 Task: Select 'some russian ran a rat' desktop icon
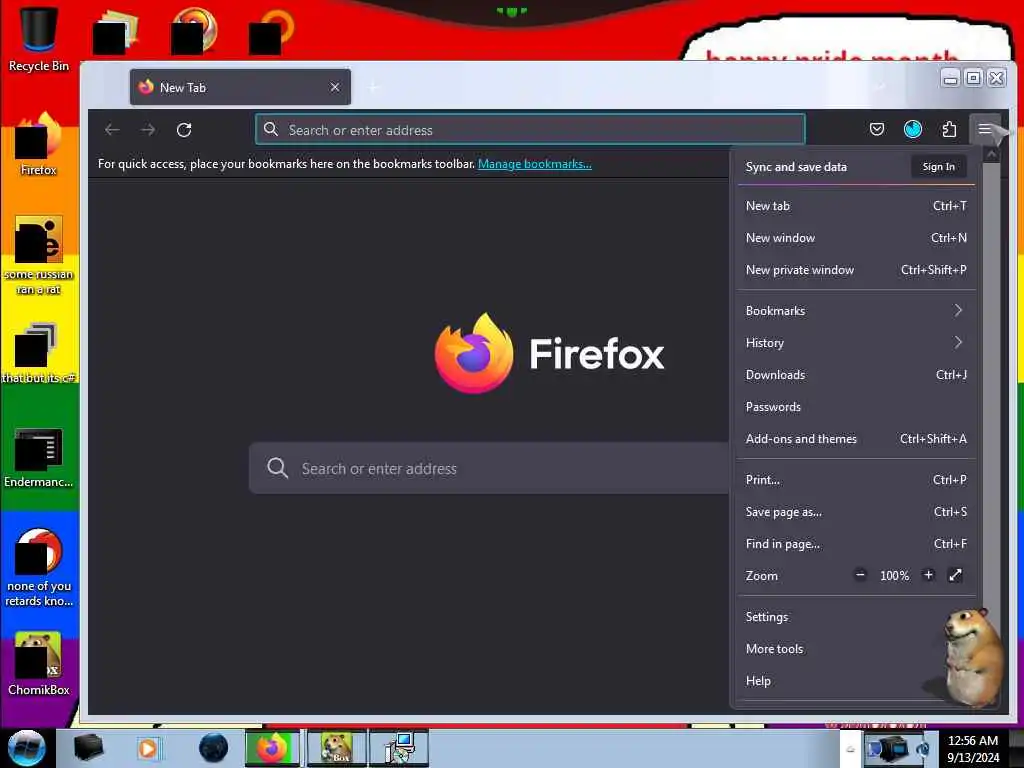pos(39,255)
